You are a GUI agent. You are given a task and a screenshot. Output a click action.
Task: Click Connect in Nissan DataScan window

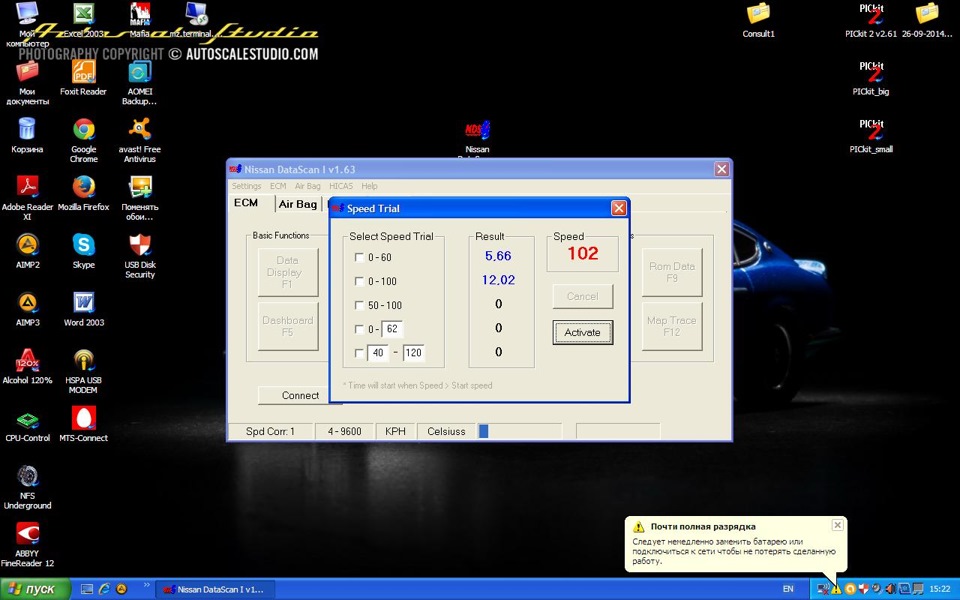(x=299, y=396)
